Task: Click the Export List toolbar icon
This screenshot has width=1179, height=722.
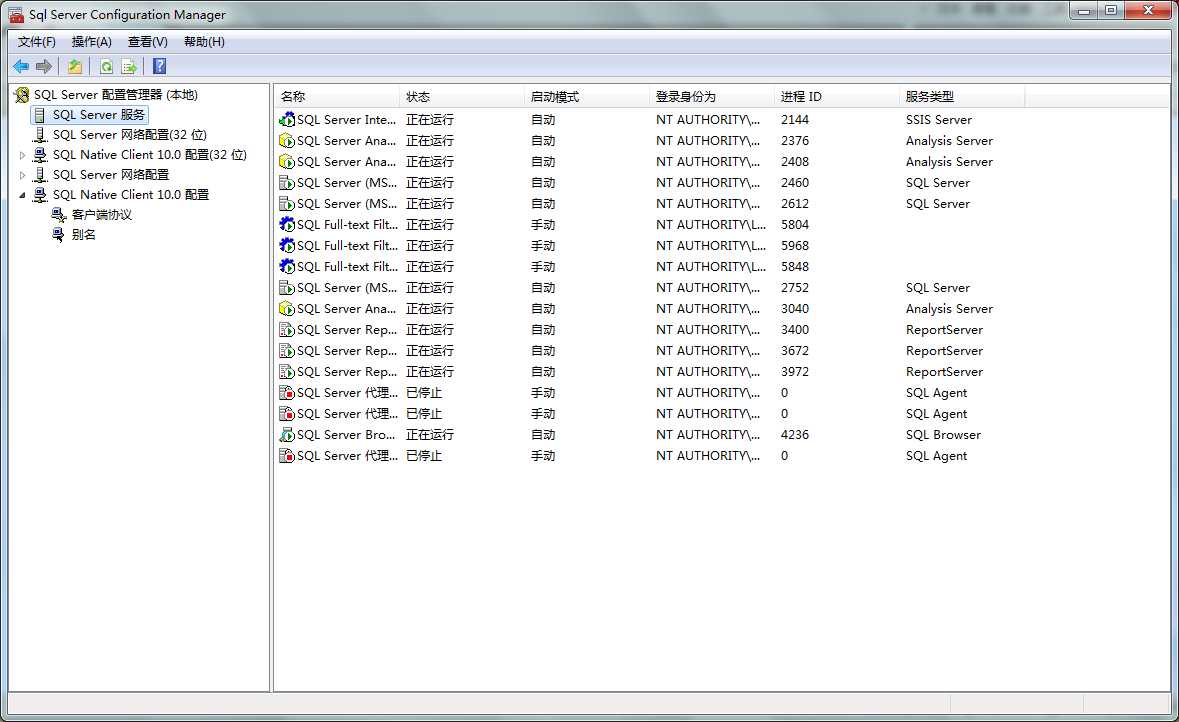Action: tap(129, 67)
